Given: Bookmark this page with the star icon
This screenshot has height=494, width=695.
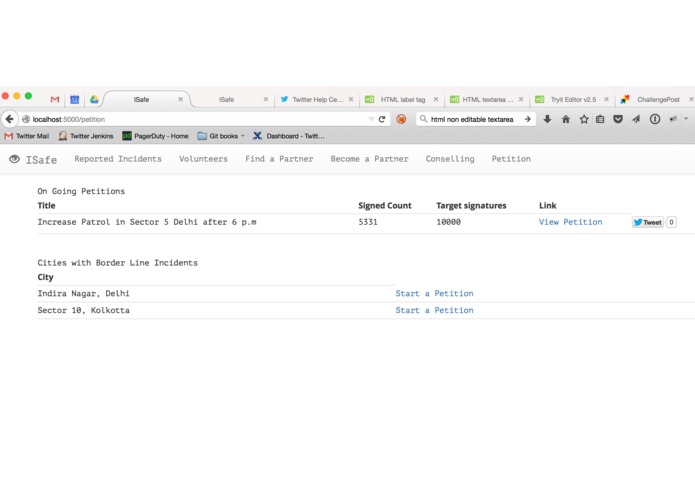Looking at the screenshot, I should pos(584,119).
